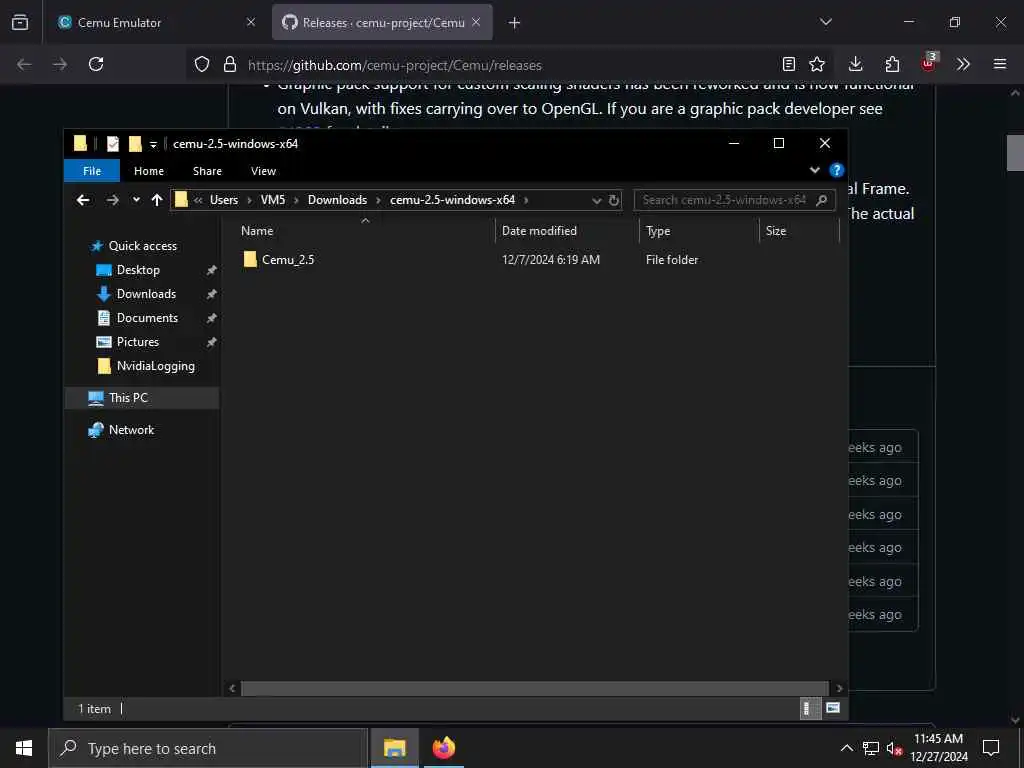Screen dimensions: 1024x768
Task: Refresh the Explorer address bar
Action: point(614,200)
